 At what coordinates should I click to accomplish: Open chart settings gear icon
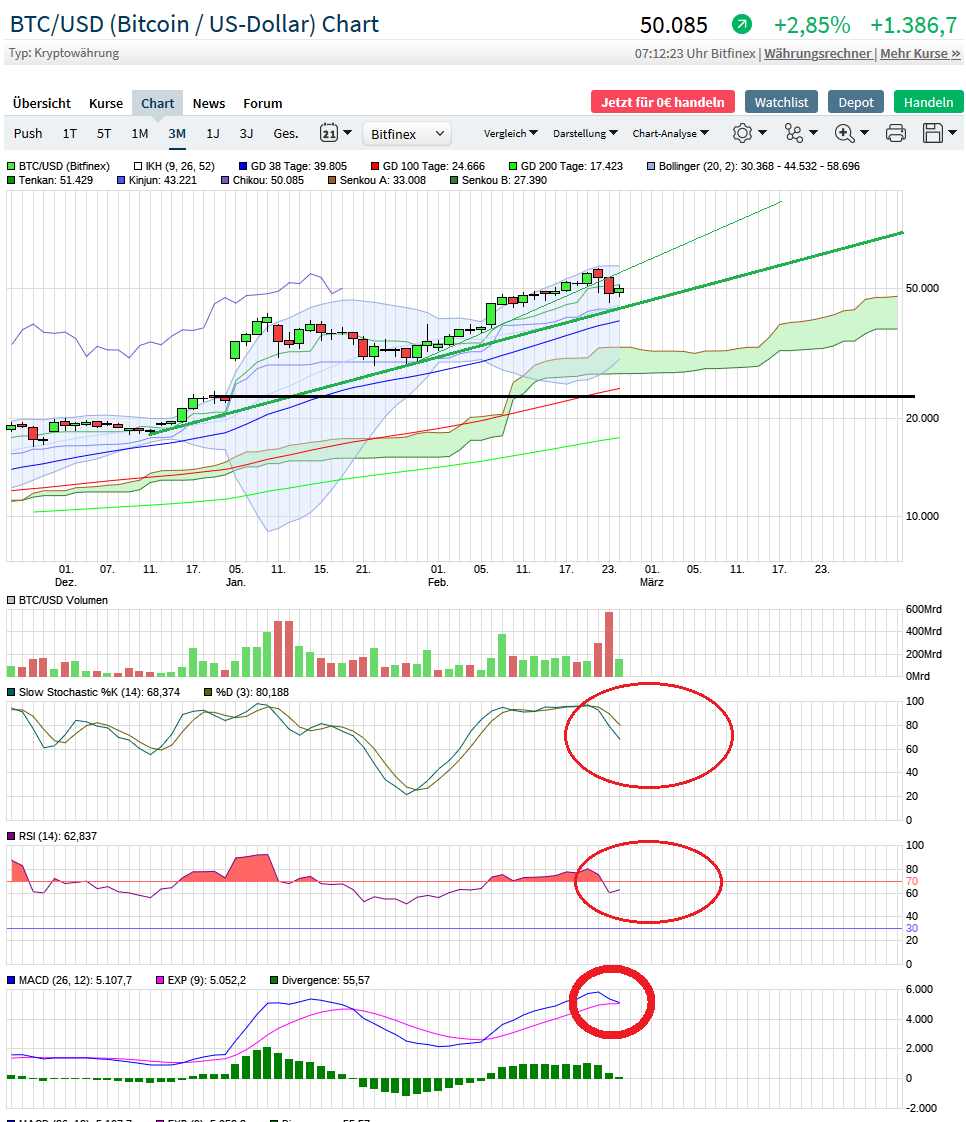pos(742,133)
